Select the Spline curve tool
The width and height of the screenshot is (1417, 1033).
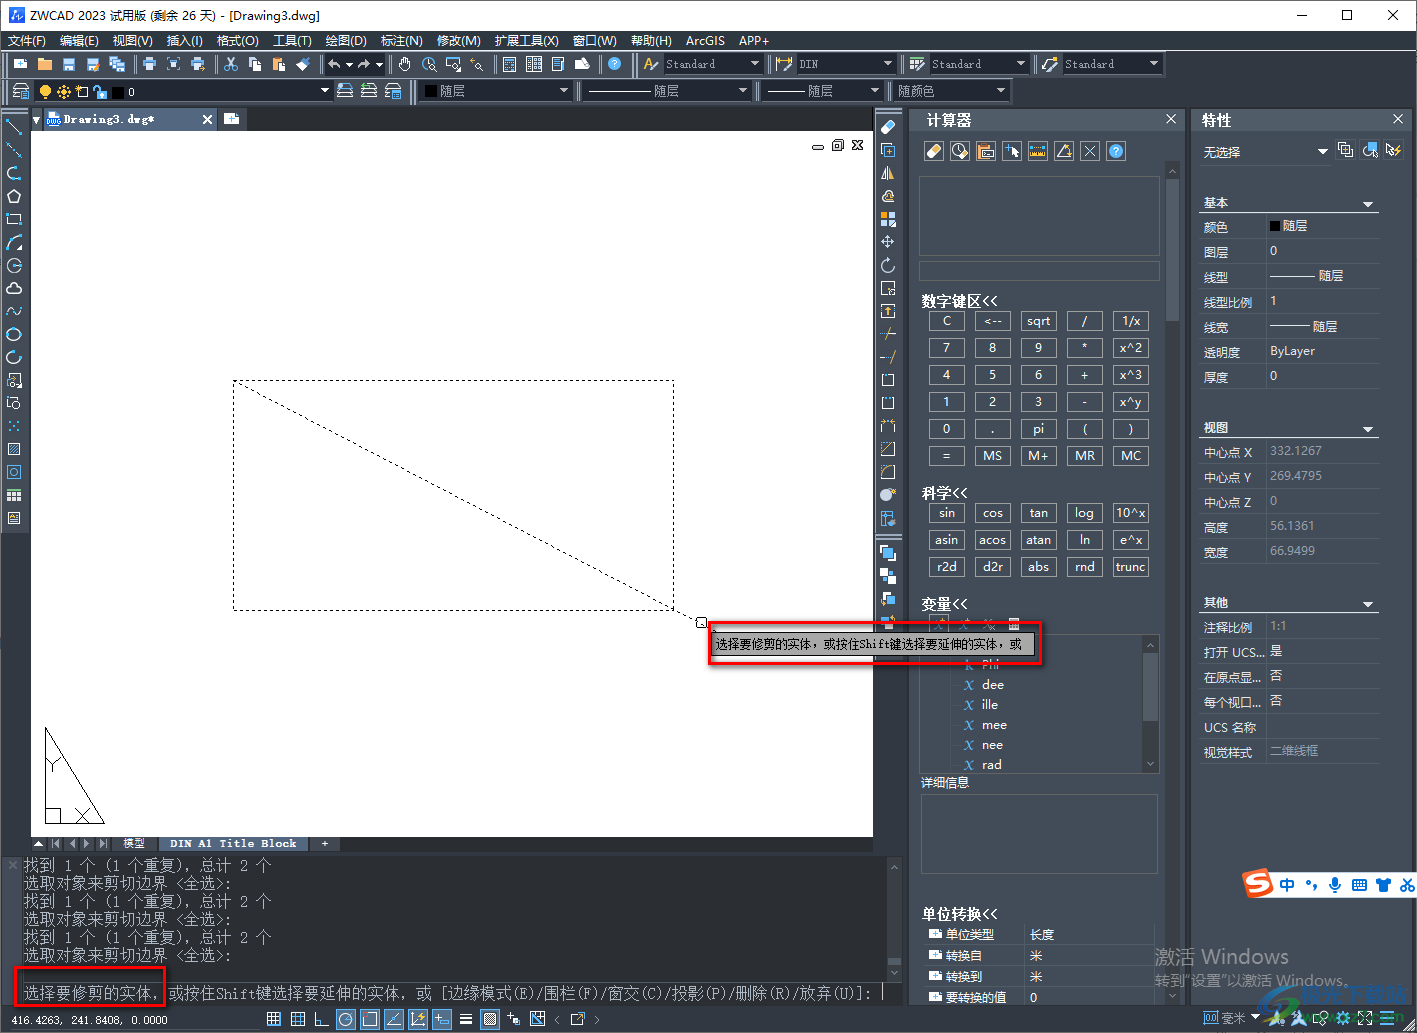point(14,311)
